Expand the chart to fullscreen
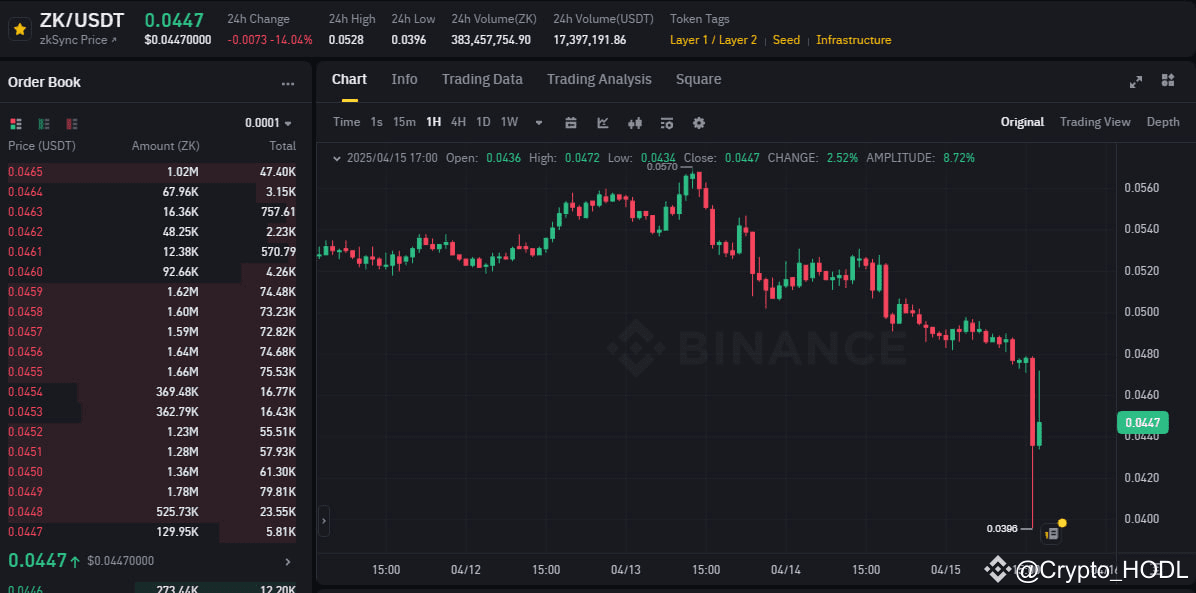 click(1136, 82)
